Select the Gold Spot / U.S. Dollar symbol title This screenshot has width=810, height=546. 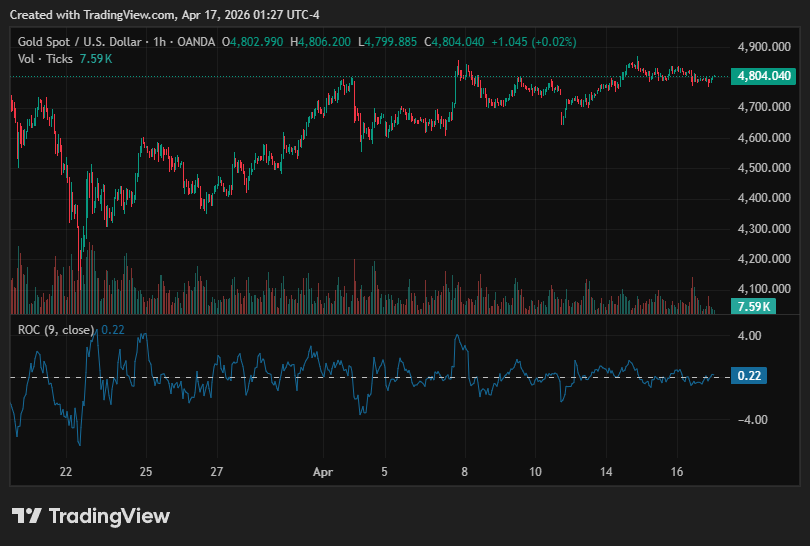[80, 42]
